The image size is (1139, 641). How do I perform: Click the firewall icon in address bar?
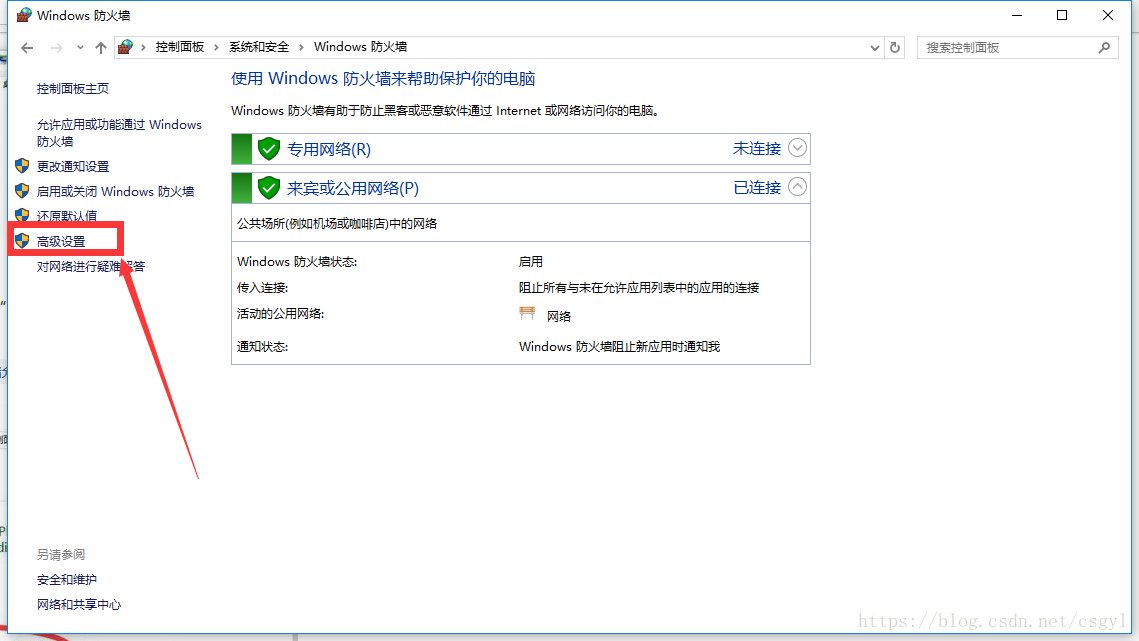pos(125,47)
